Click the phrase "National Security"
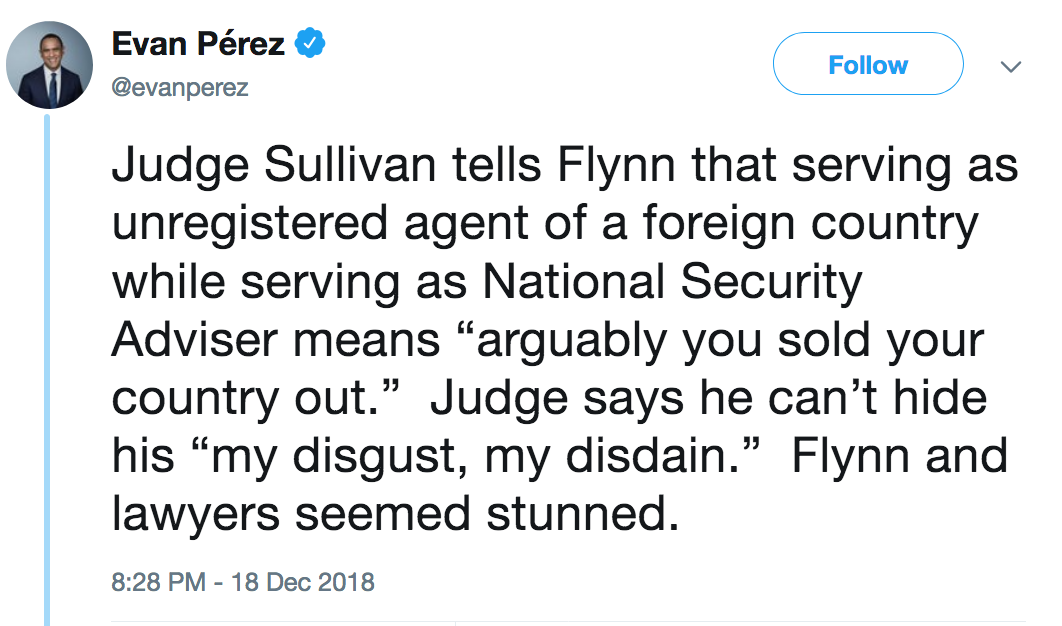 pyautogui.click(x=672, y=283)
